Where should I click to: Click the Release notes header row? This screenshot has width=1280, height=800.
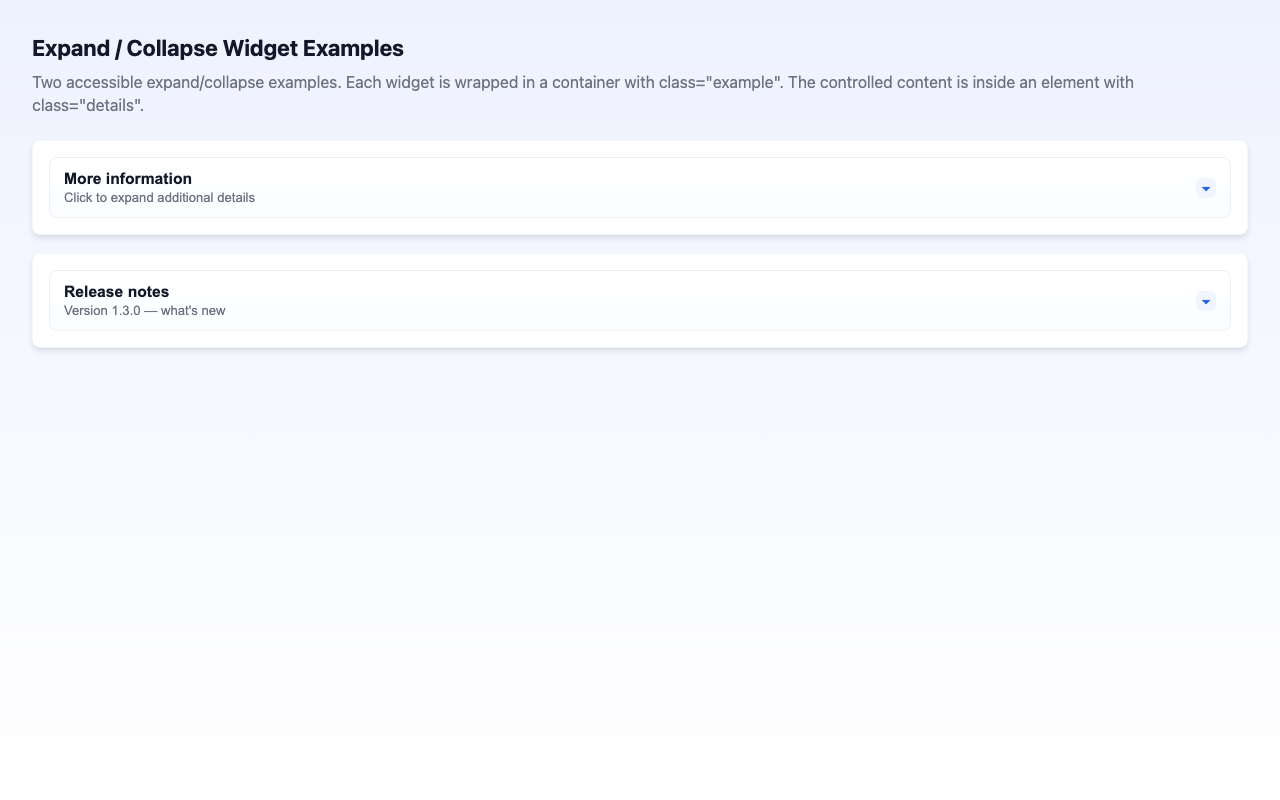[x=640, y=300]
